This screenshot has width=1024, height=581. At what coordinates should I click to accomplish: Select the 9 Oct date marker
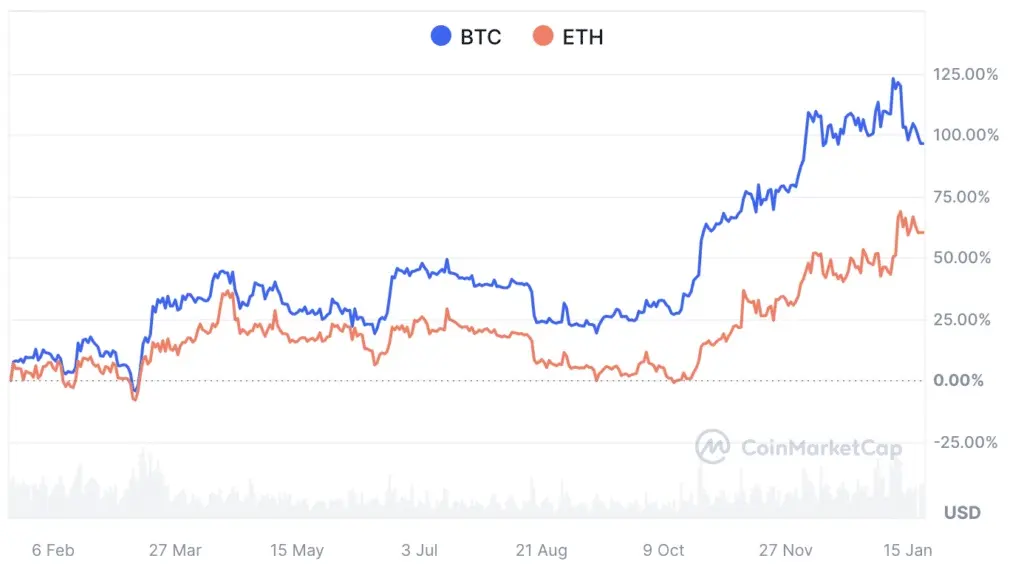tap(664, 550)
